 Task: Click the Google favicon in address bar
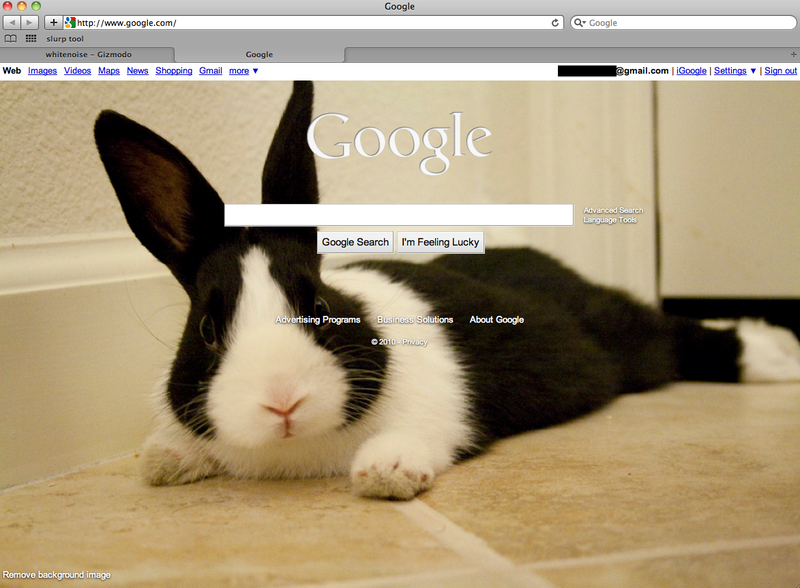click(x=70, y=22)
